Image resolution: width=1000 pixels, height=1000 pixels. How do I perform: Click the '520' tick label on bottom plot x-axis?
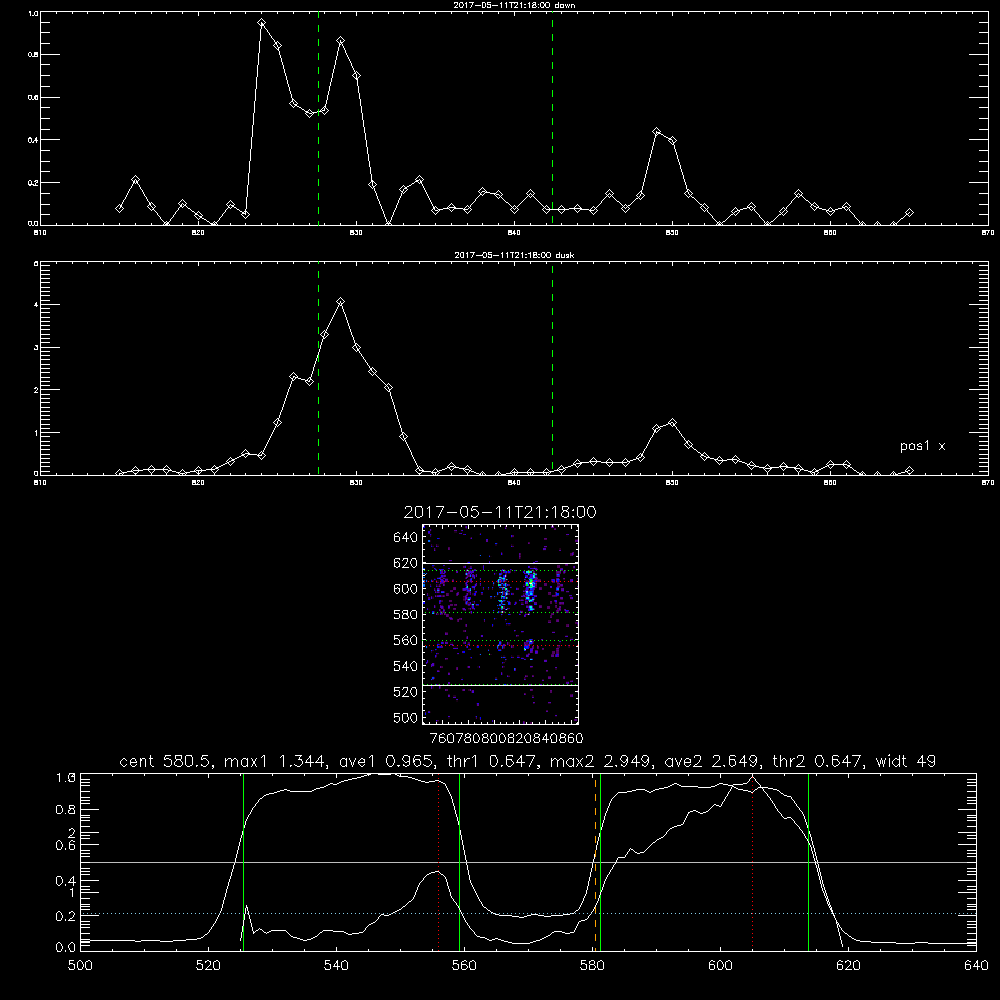208,966
